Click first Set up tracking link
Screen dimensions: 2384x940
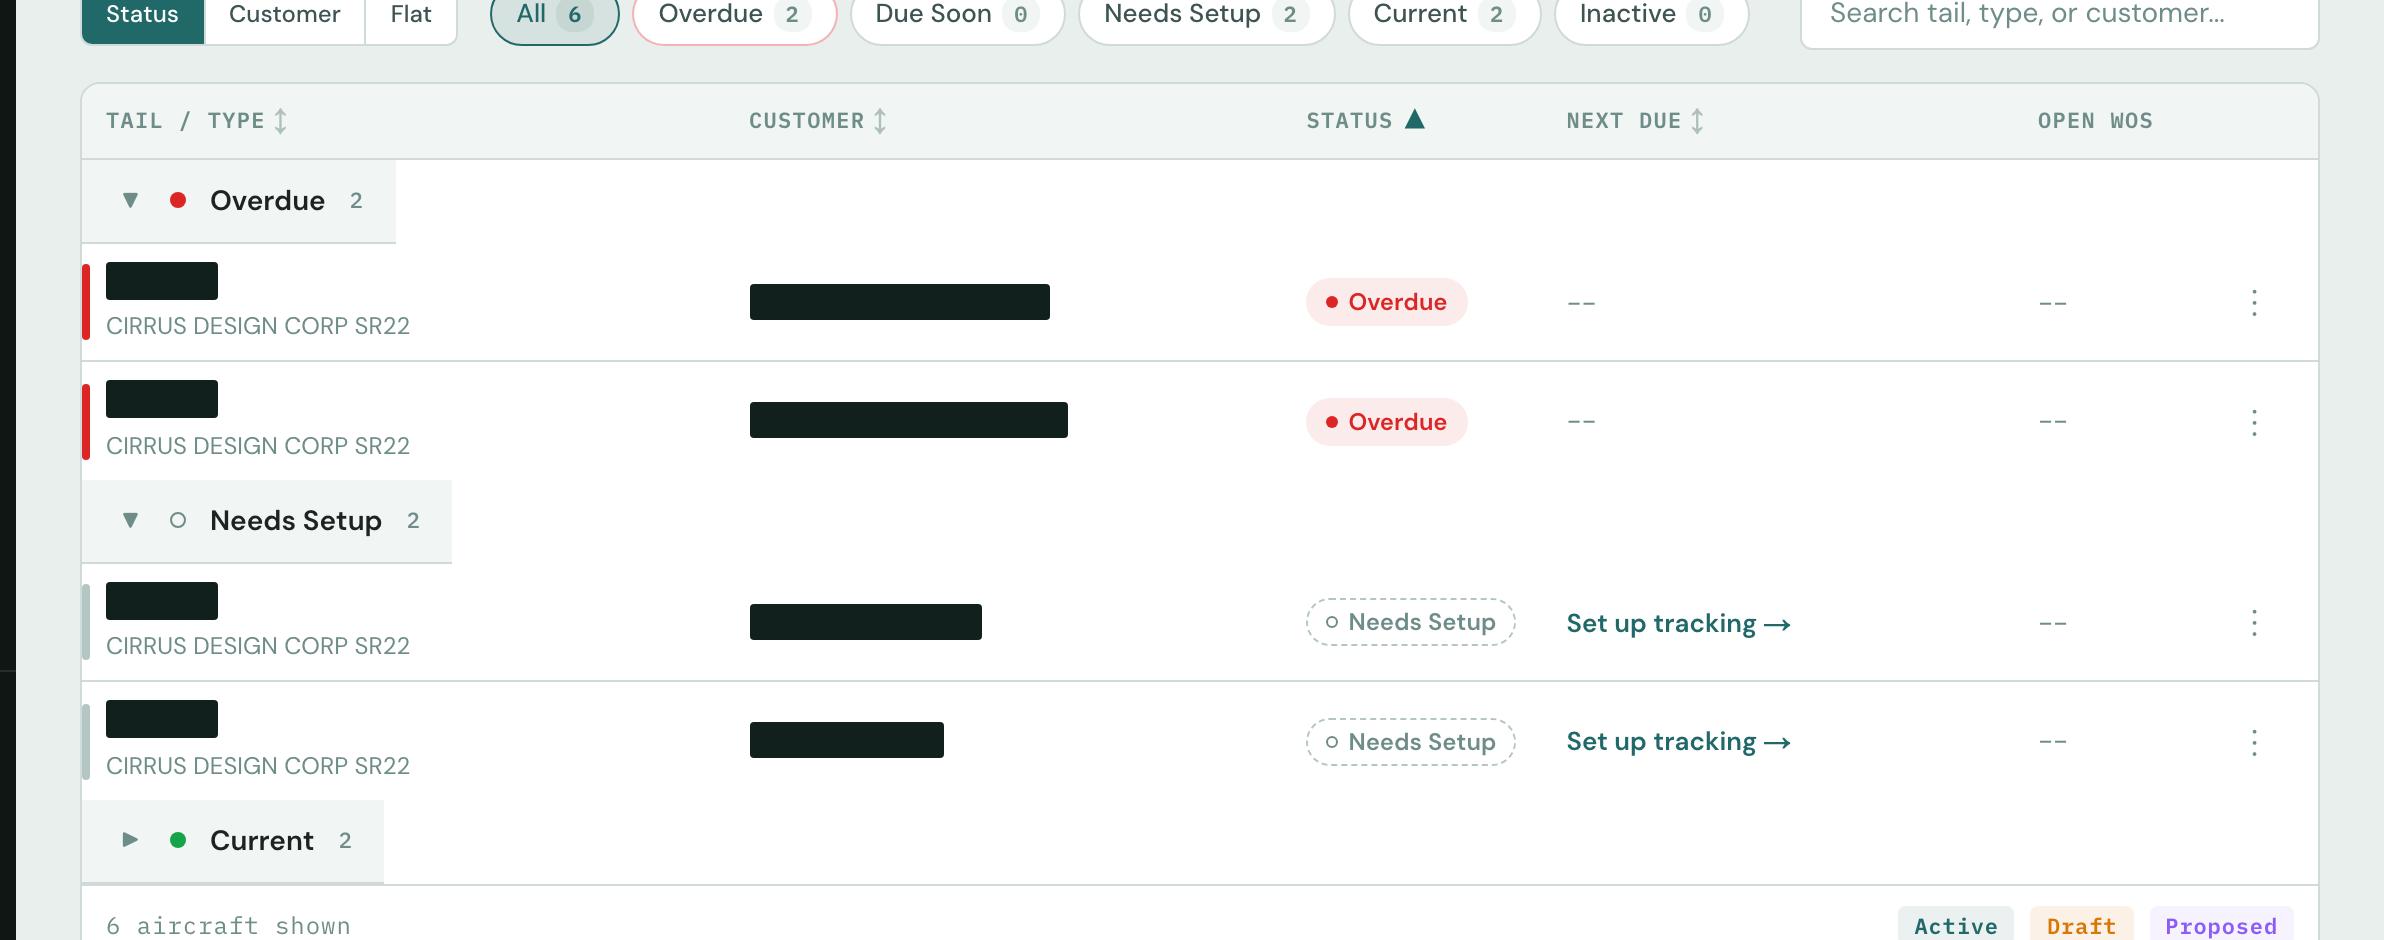(1678, 623)
